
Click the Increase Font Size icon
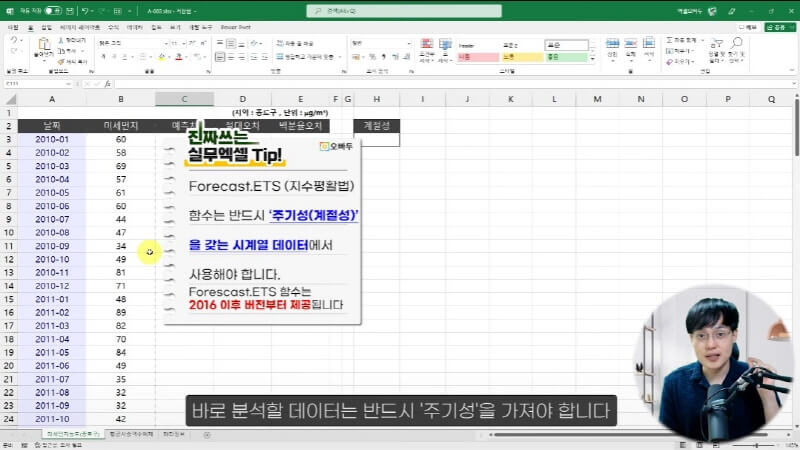pos(193,43)
